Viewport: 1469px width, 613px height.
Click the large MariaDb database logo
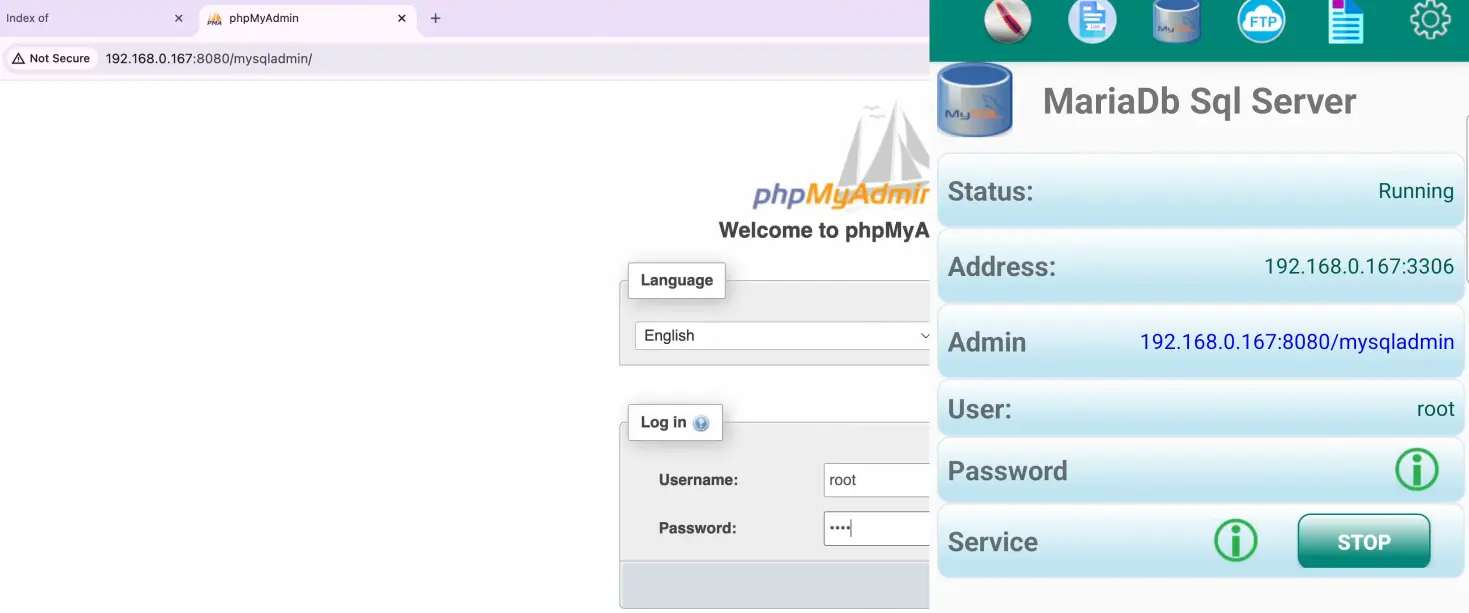[x=975, y=100]
